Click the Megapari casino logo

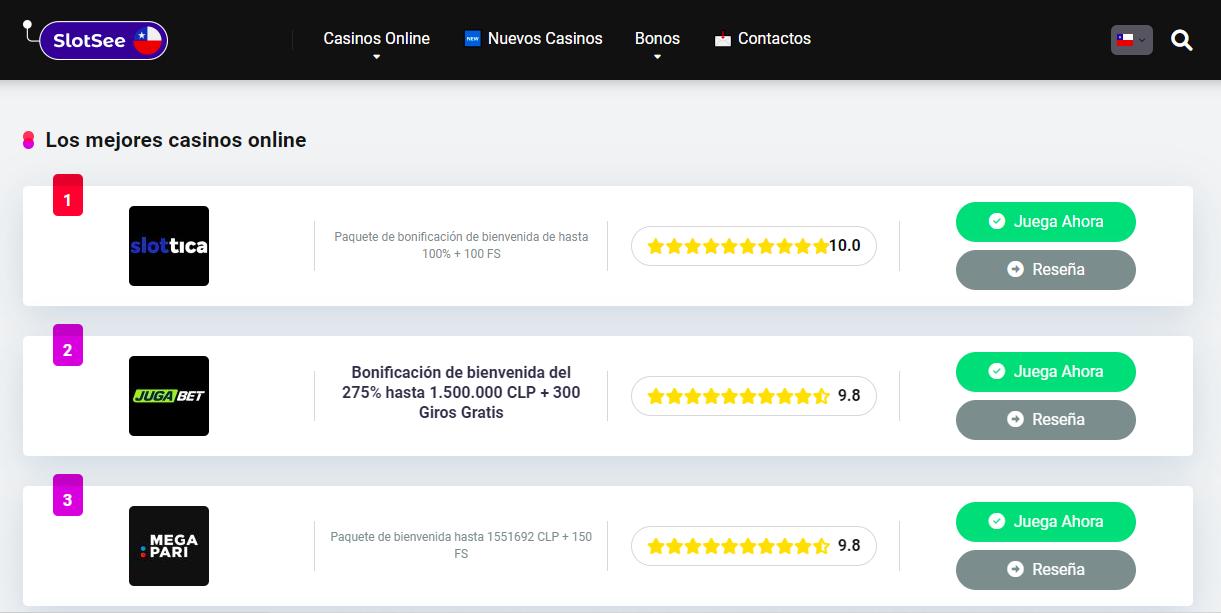point(169,546)
